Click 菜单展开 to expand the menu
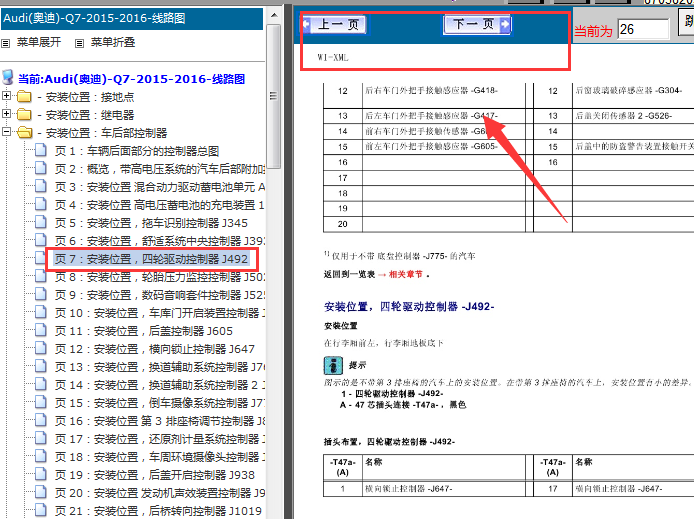 (39, 42)
